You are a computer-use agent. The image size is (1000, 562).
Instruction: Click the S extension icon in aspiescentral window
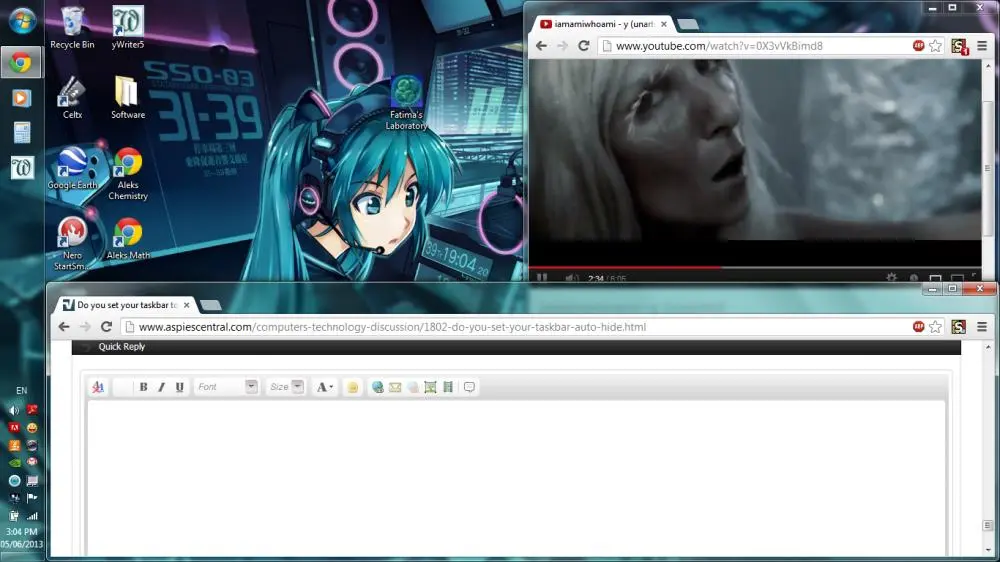coord(959,327)
